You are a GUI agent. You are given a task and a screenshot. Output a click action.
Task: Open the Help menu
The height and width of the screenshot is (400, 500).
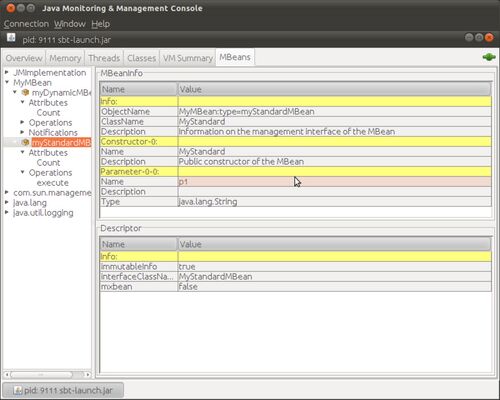(100, 24)
